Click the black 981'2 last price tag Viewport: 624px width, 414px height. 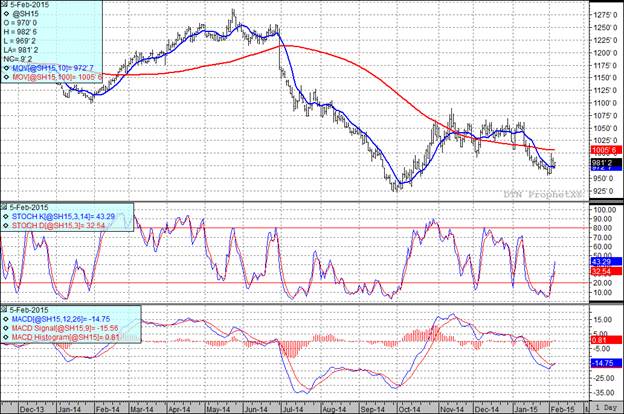tap(606, 163)
